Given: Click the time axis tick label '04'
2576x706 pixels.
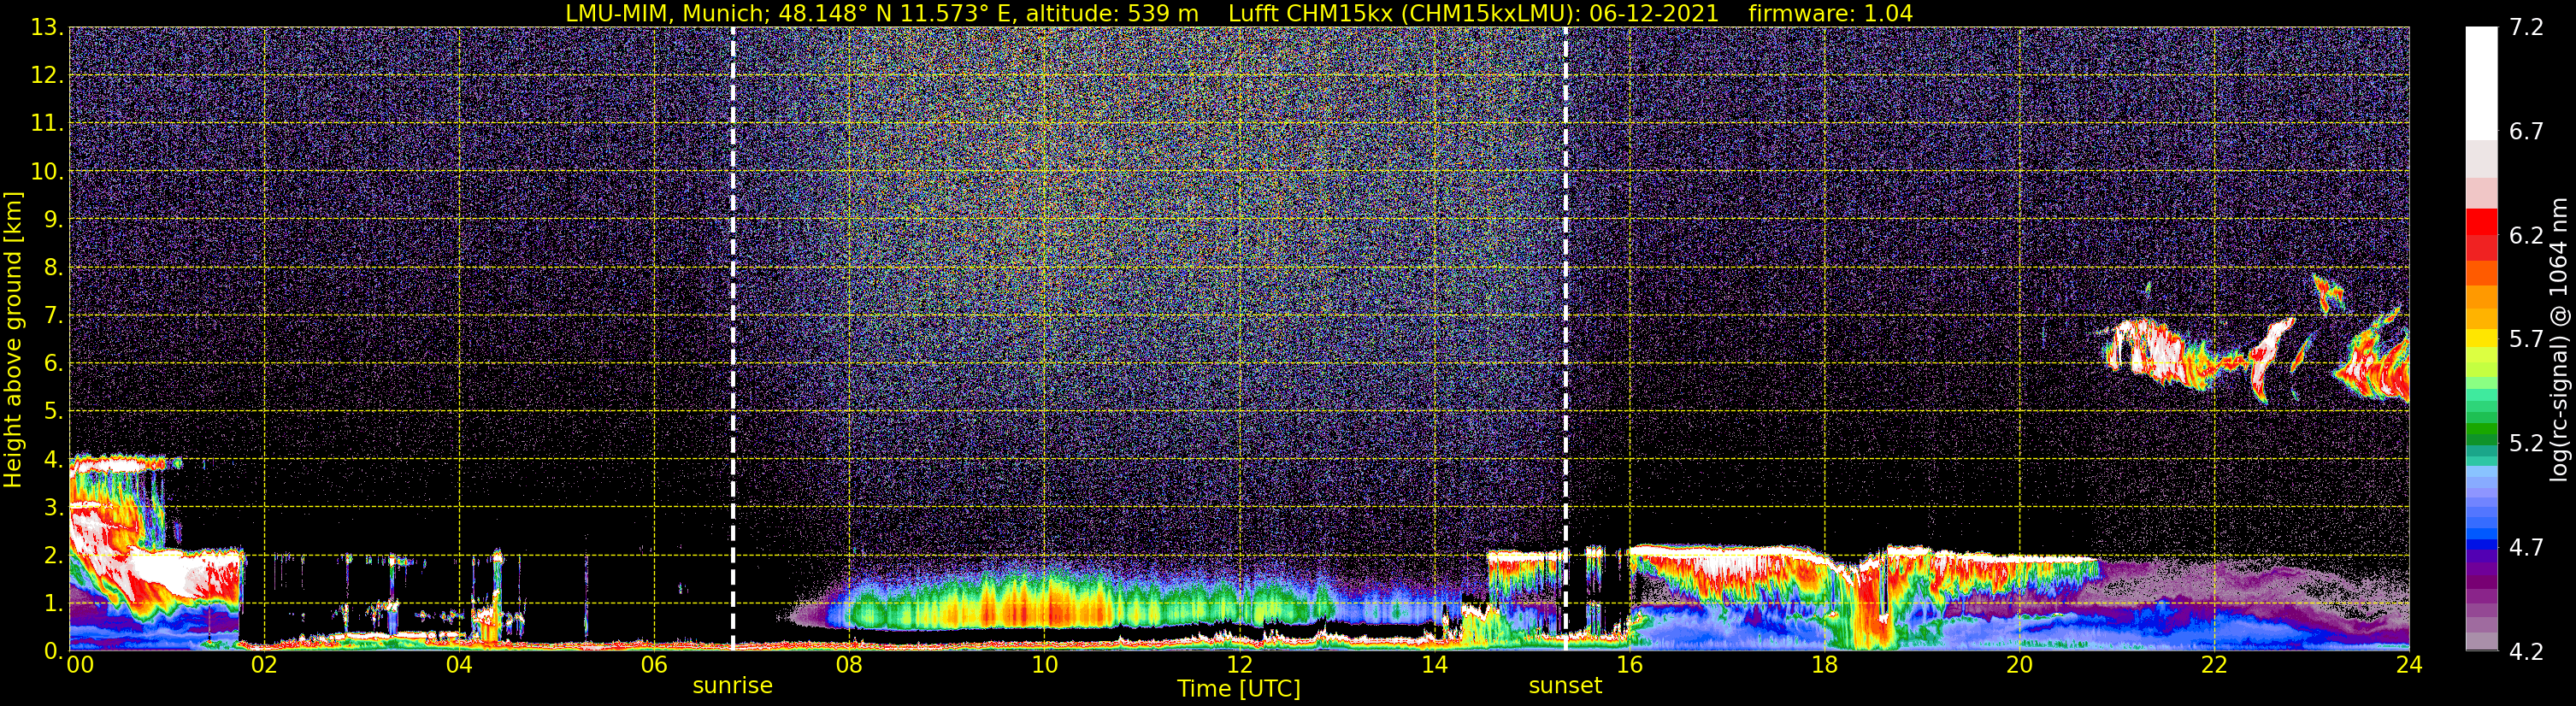Looking at the screenshot, I should [x=459, y=665].
